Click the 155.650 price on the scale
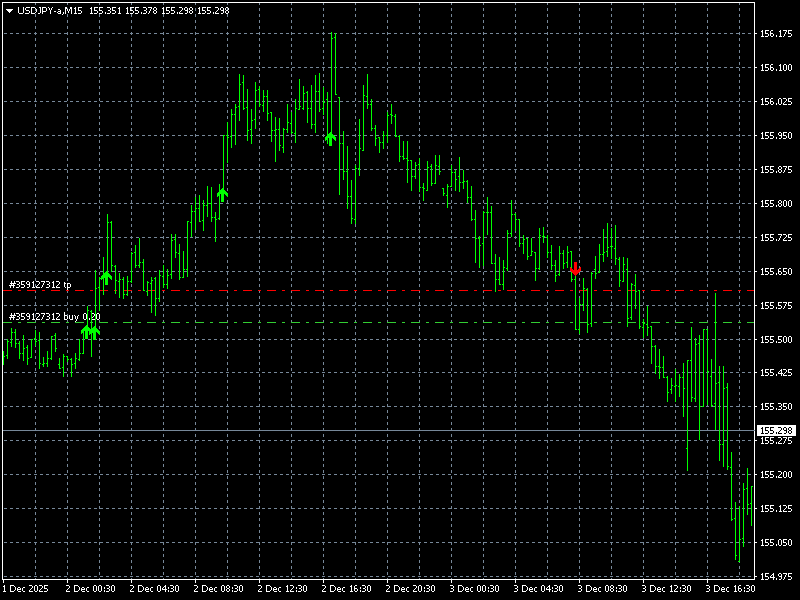 [770, 271]
